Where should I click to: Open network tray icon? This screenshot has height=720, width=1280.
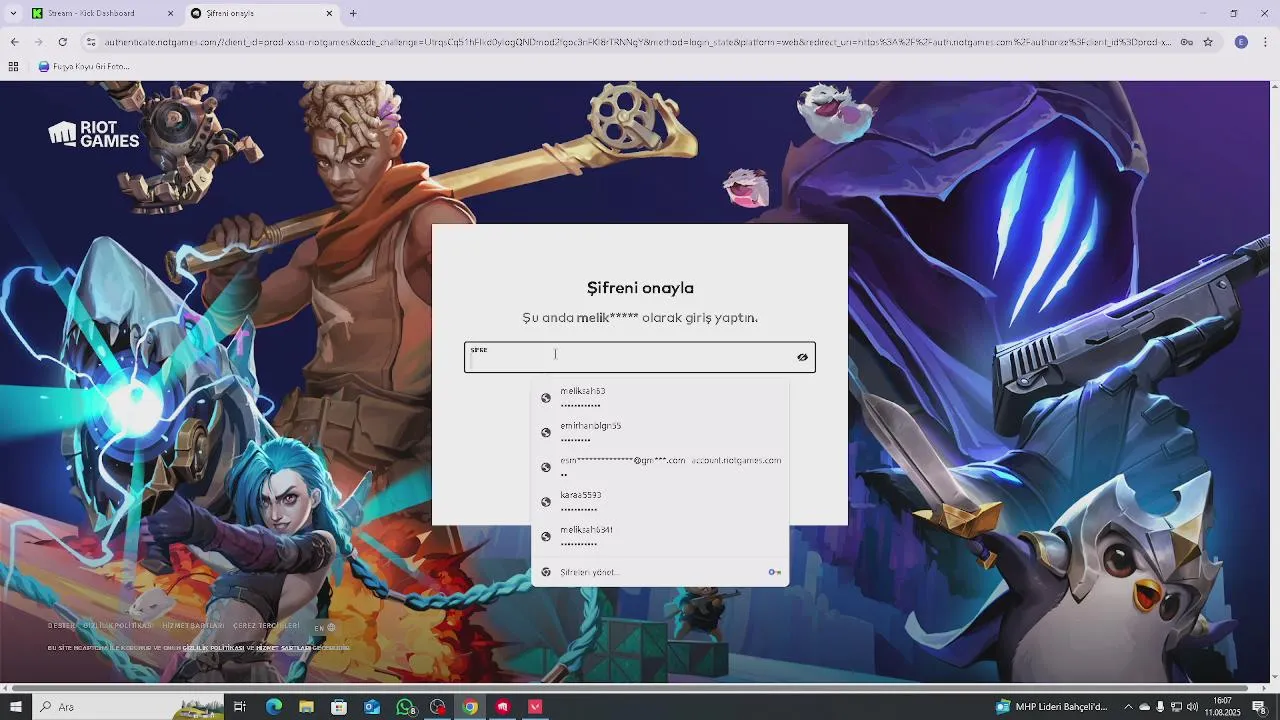[x=1176, y=707]
